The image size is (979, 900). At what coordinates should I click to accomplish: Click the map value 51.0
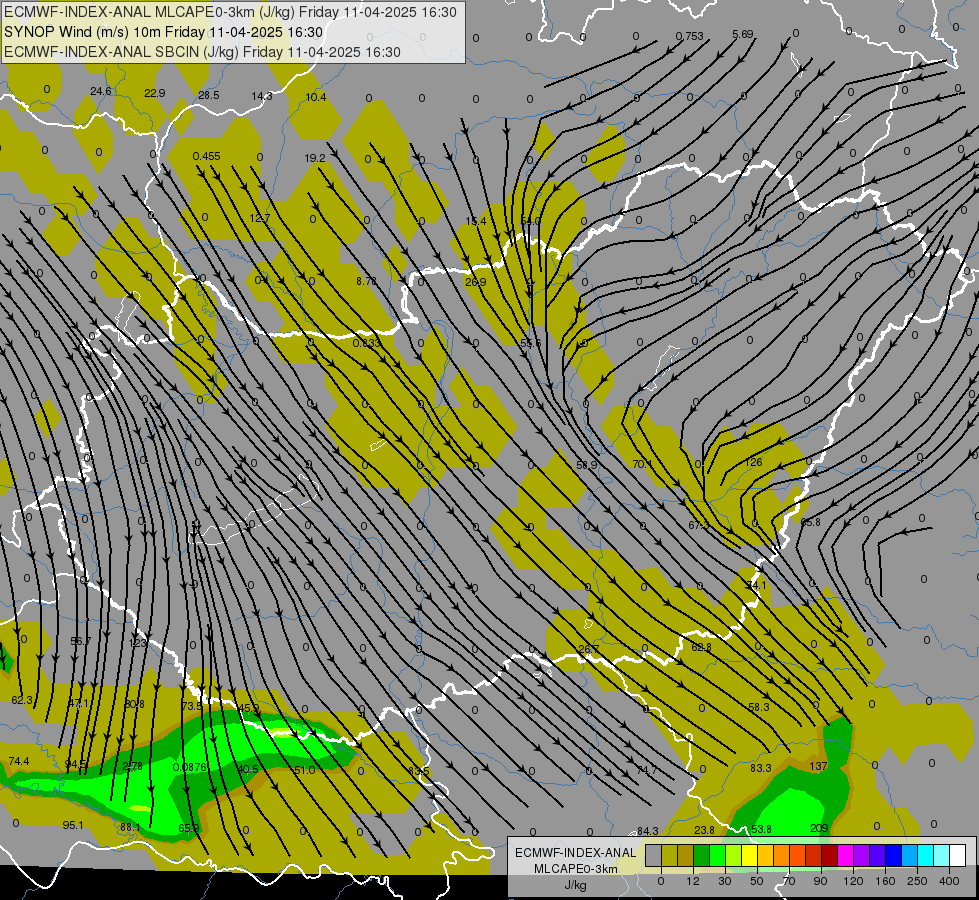coord(304,770)
